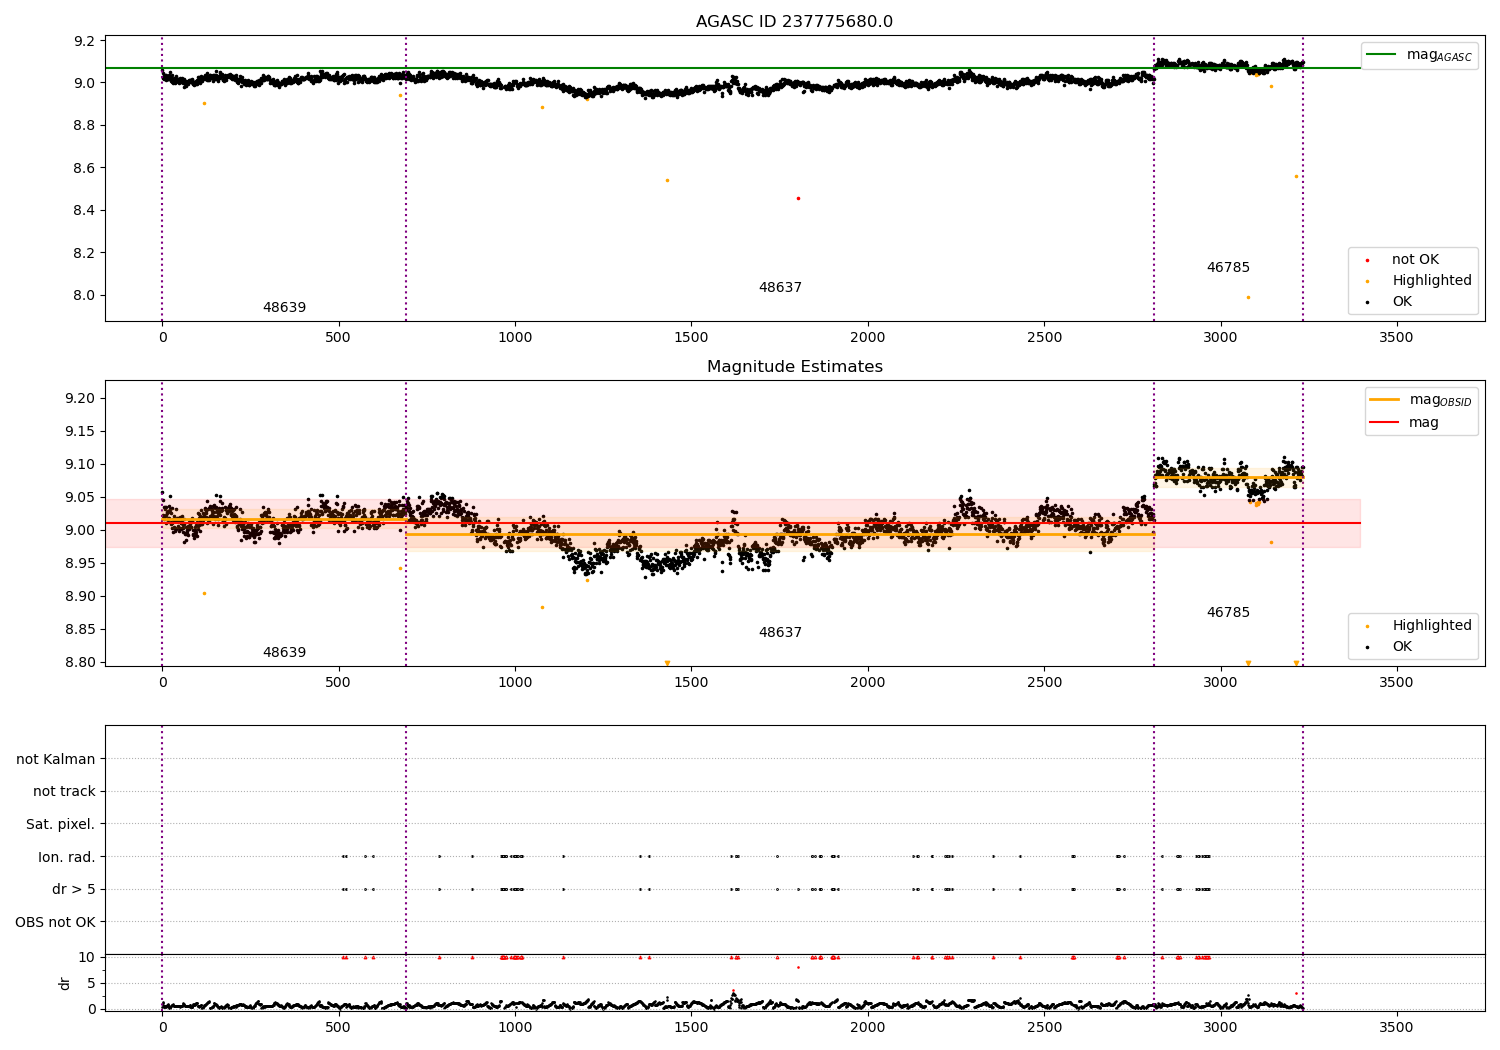Click the title "AGASC ID 237775680.0"

794,22
